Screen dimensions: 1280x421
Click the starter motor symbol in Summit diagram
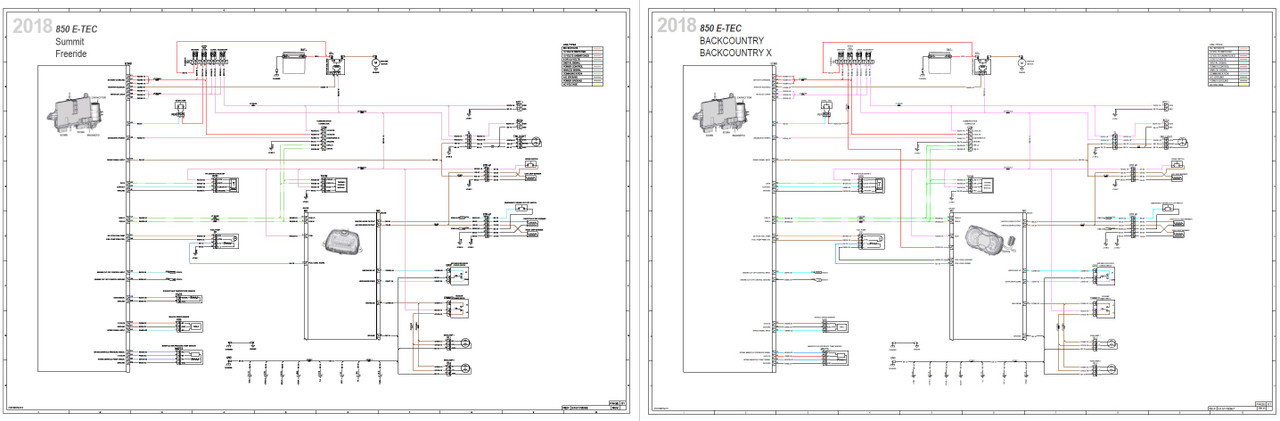pyautogui.click(x=374, y=63)
